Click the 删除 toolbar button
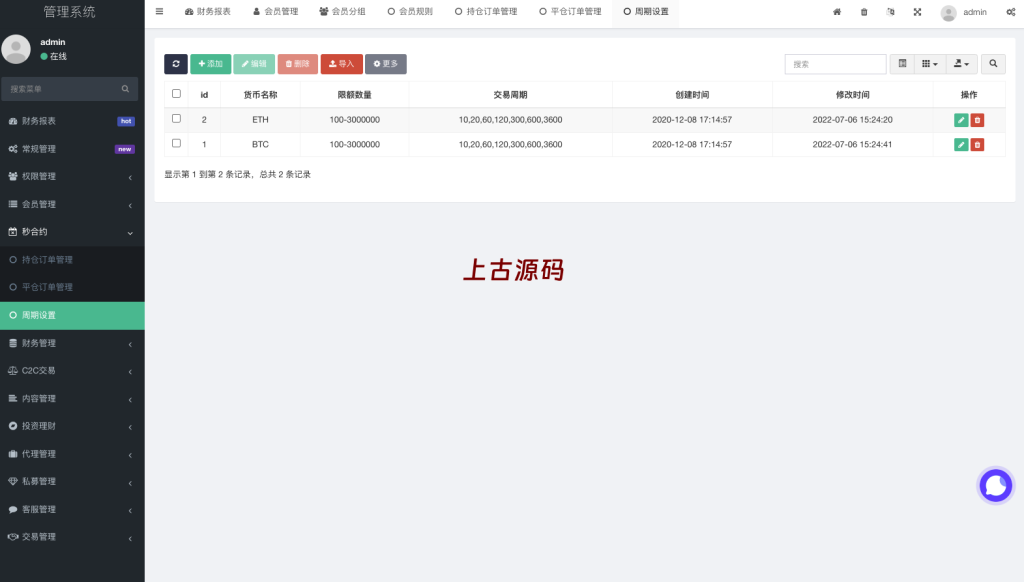This screenshot has height=582, width=1024. (298, 64)
